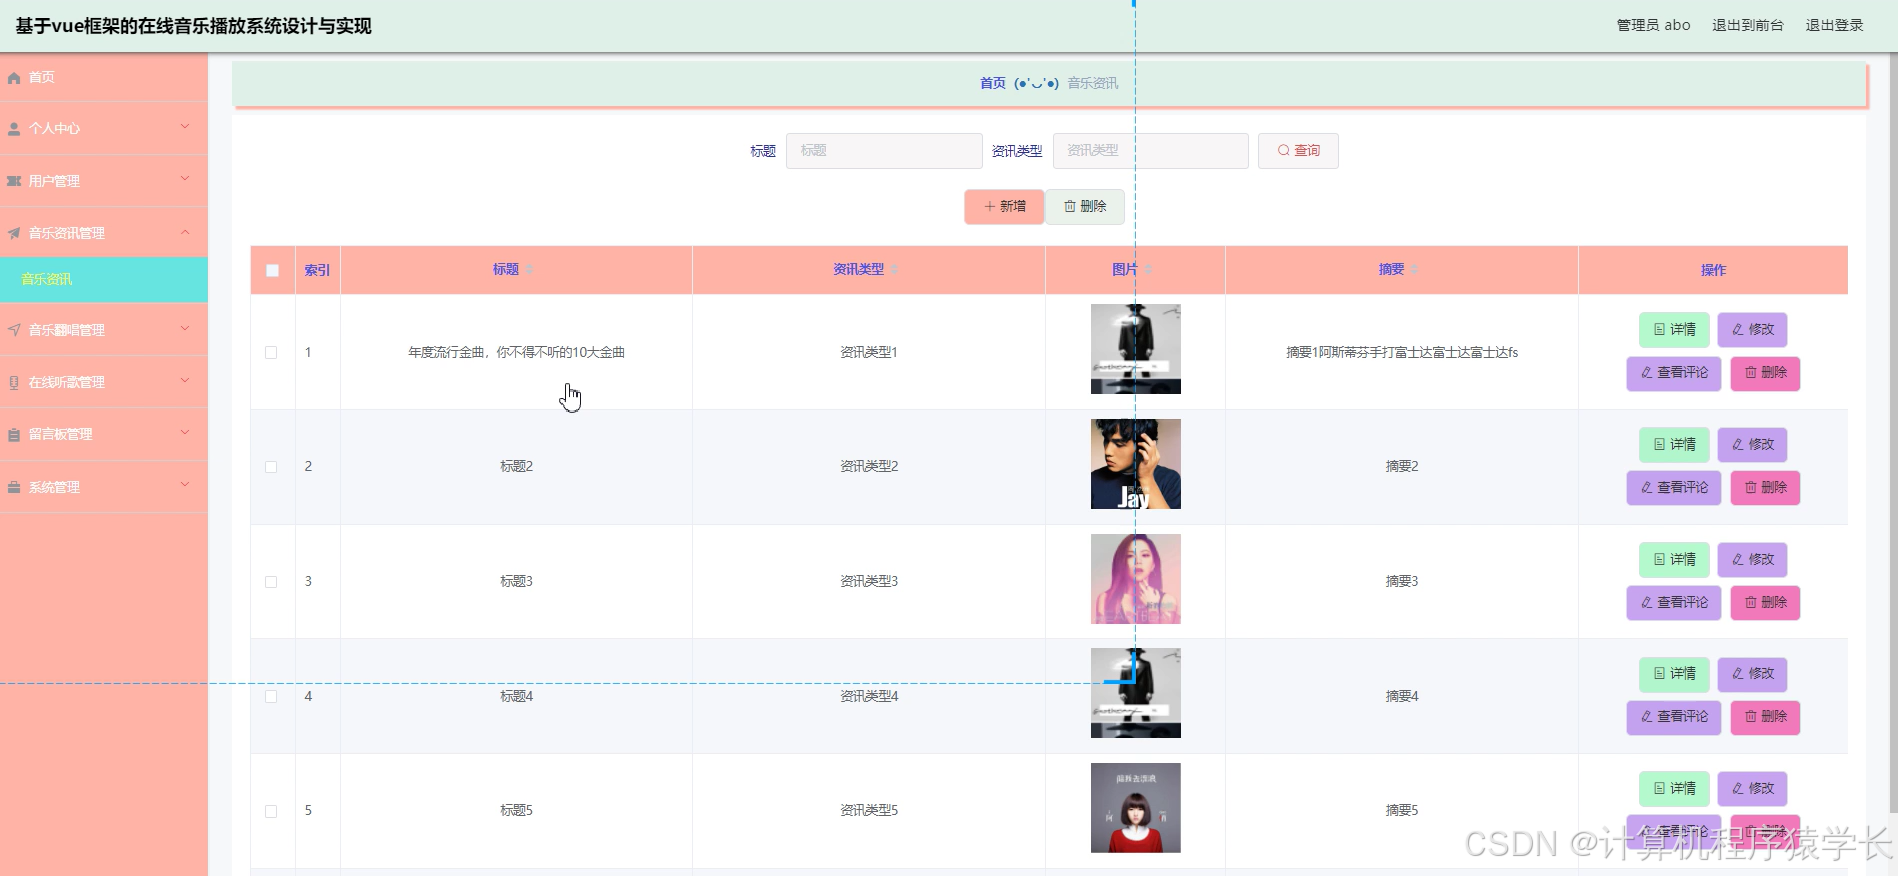Open the 首页 sidebar menu item
1898x876 pixels.
click(x=104, y=77)
